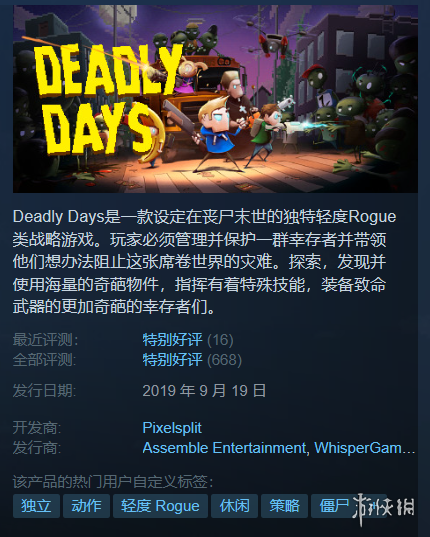View all reviews 特别好评 (668)
The width and height of the screenshot is (430, 537).
(192, 360)
